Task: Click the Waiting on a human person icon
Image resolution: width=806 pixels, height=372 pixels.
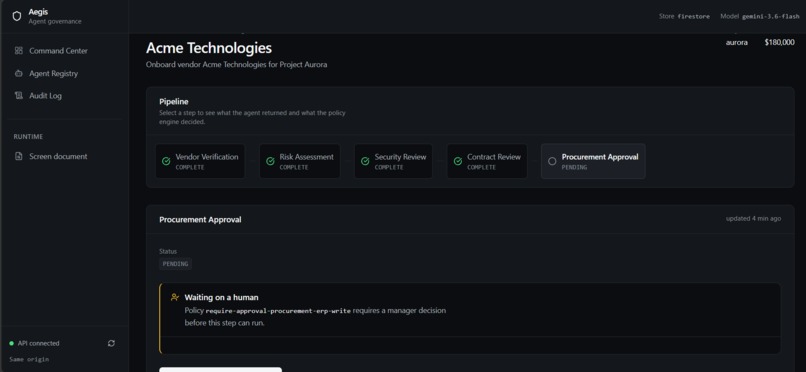Action: coord(175,297)
